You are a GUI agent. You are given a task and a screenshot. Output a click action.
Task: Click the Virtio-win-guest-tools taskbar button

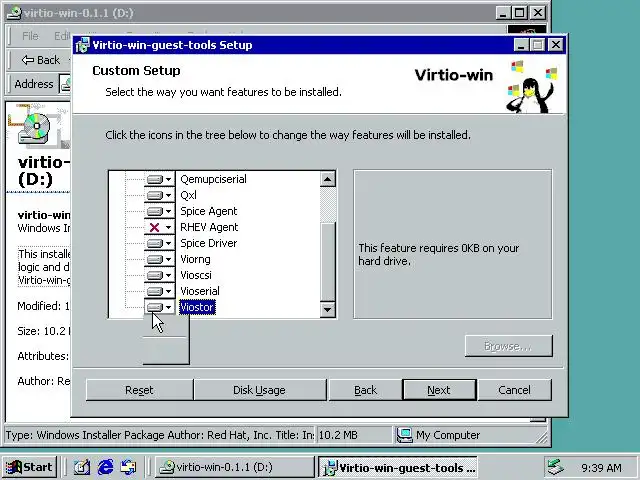398,467
